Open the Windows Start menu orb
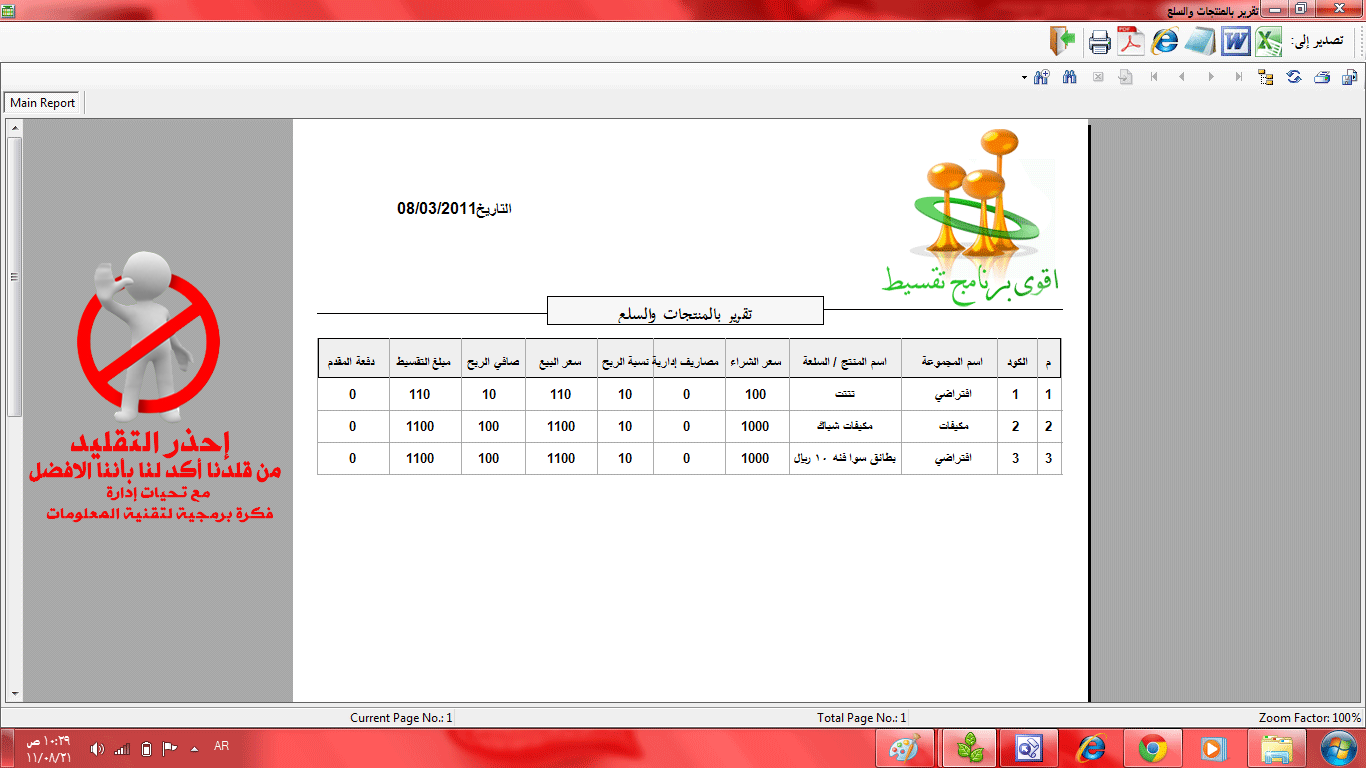Viewport: 1366px width, 768px height. point(1338,748)
